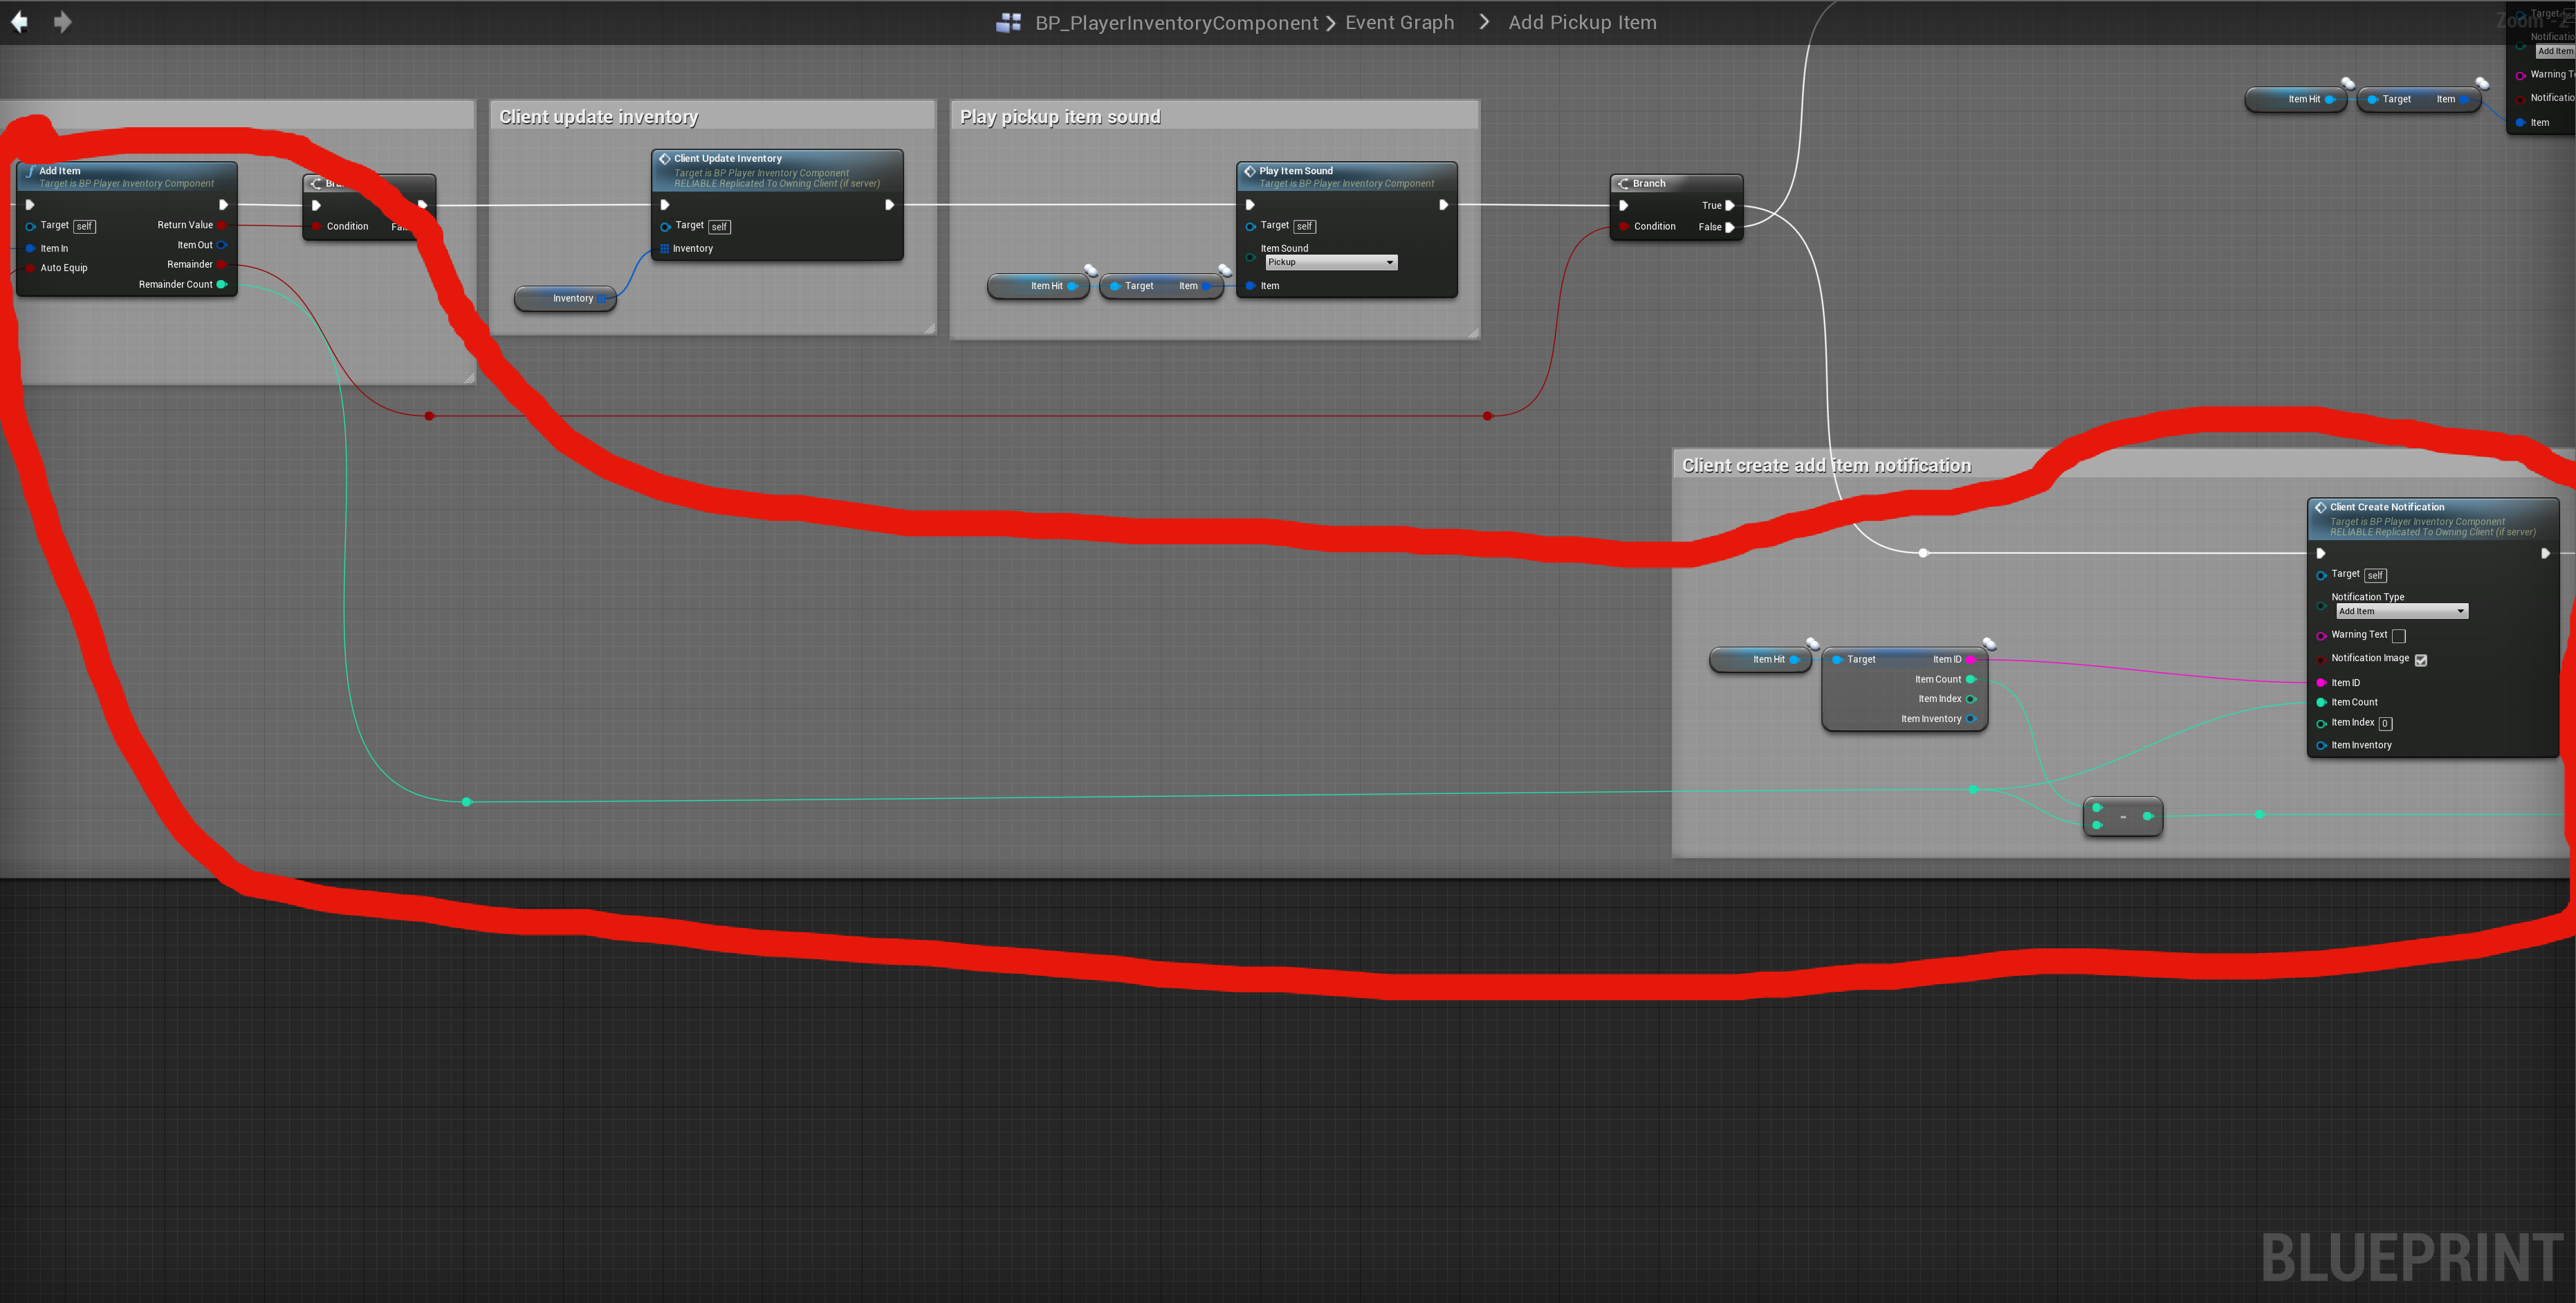Click the forward navigation arrow
Screen dimensions: 2576x1303
(62, 22)
